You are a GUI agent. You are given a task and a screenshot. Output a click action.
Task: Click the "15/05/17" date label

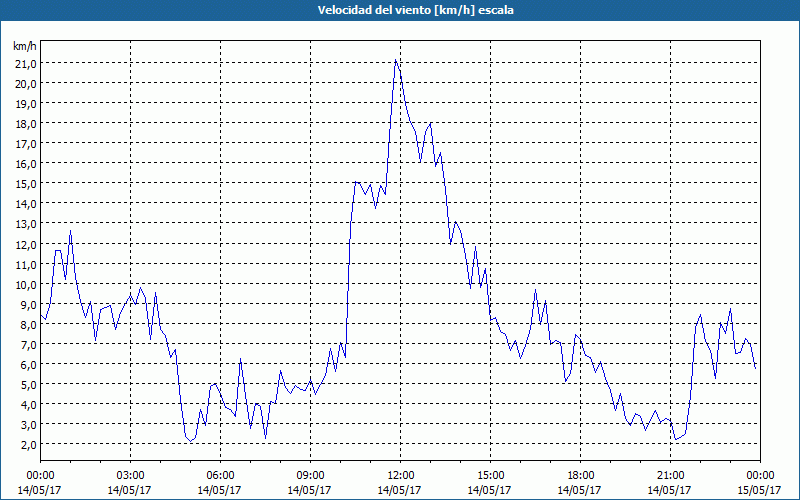760,490
